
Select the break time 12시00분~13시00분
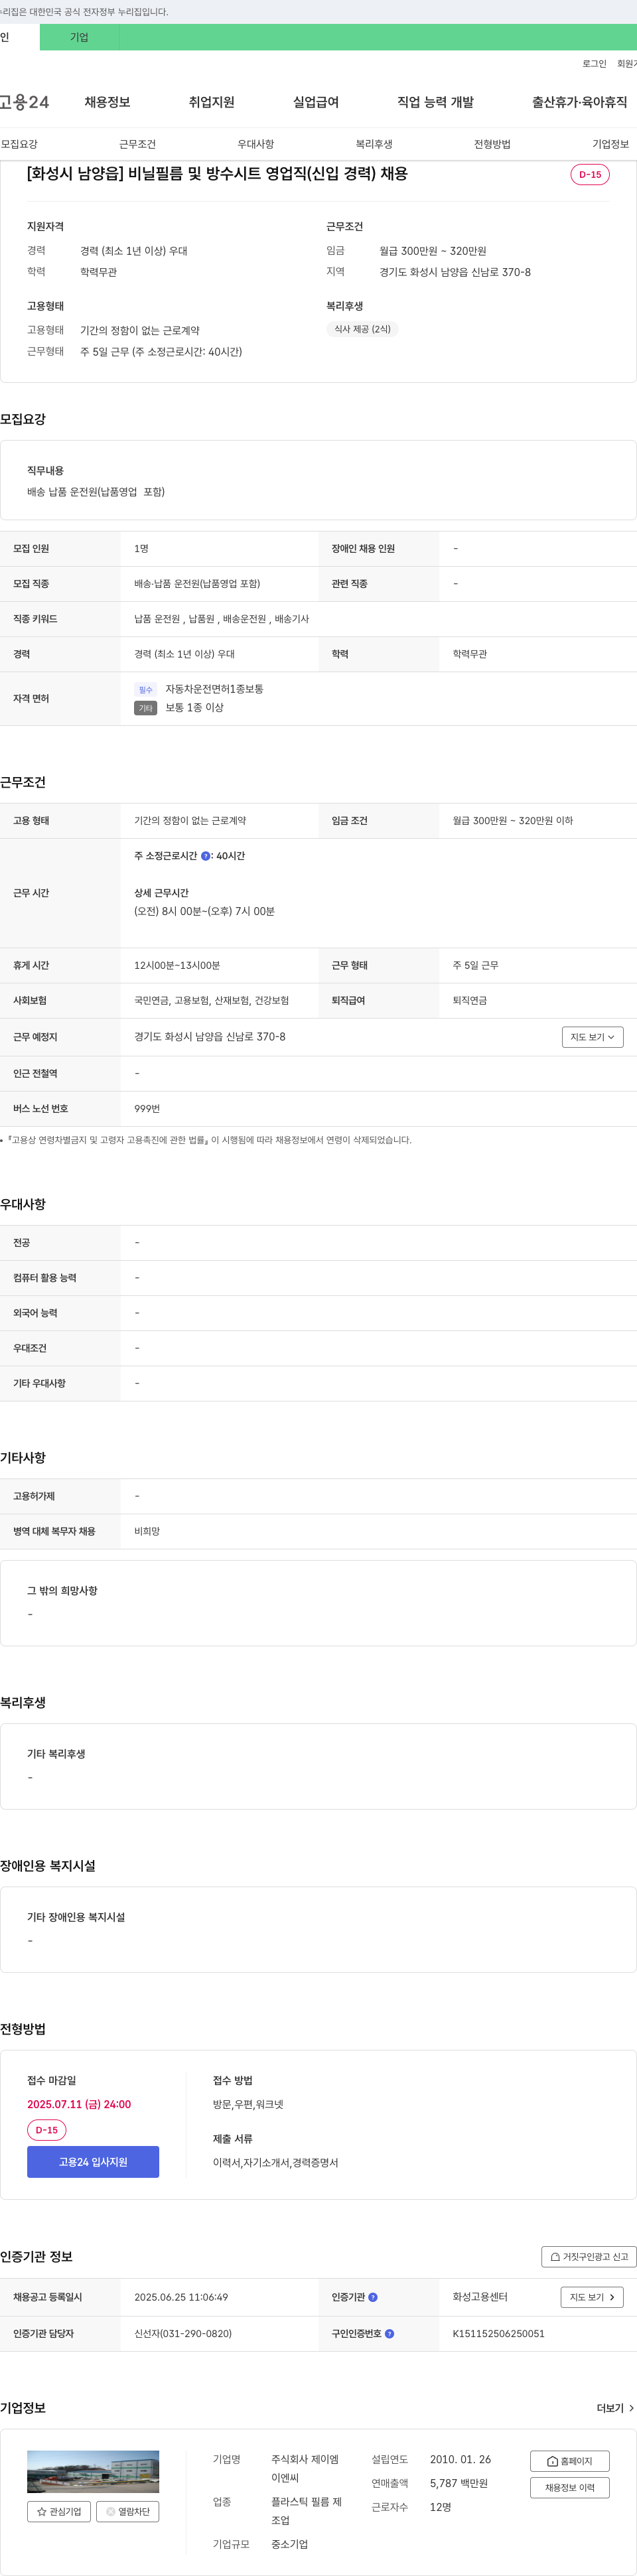pos(177,966)
